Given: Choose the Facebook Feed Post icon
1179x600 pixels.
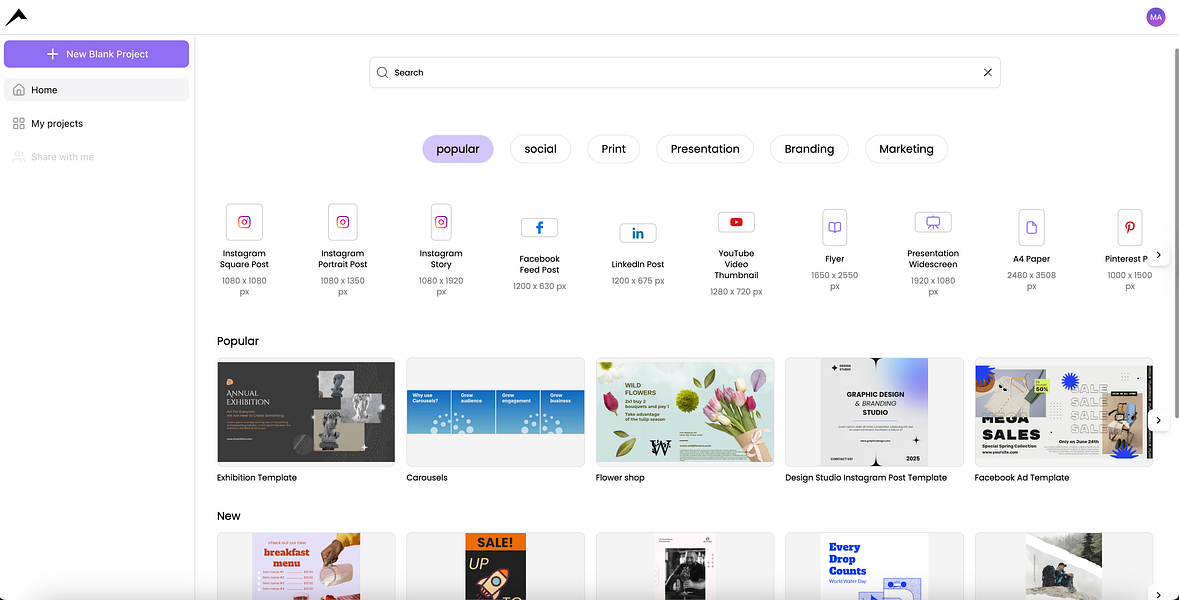Looking at the screenshot, I should tap(540, 227).
